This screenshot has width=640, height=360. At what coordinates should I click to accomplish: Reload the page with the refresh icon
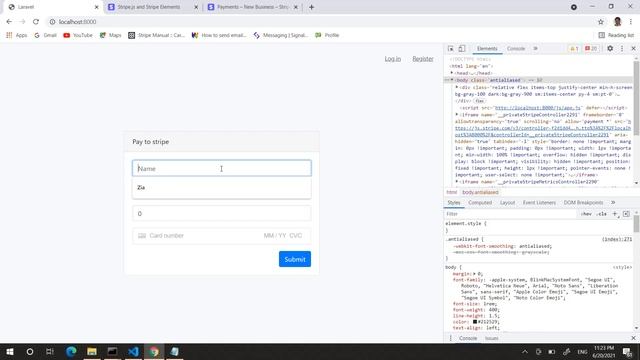pos(36,22)
